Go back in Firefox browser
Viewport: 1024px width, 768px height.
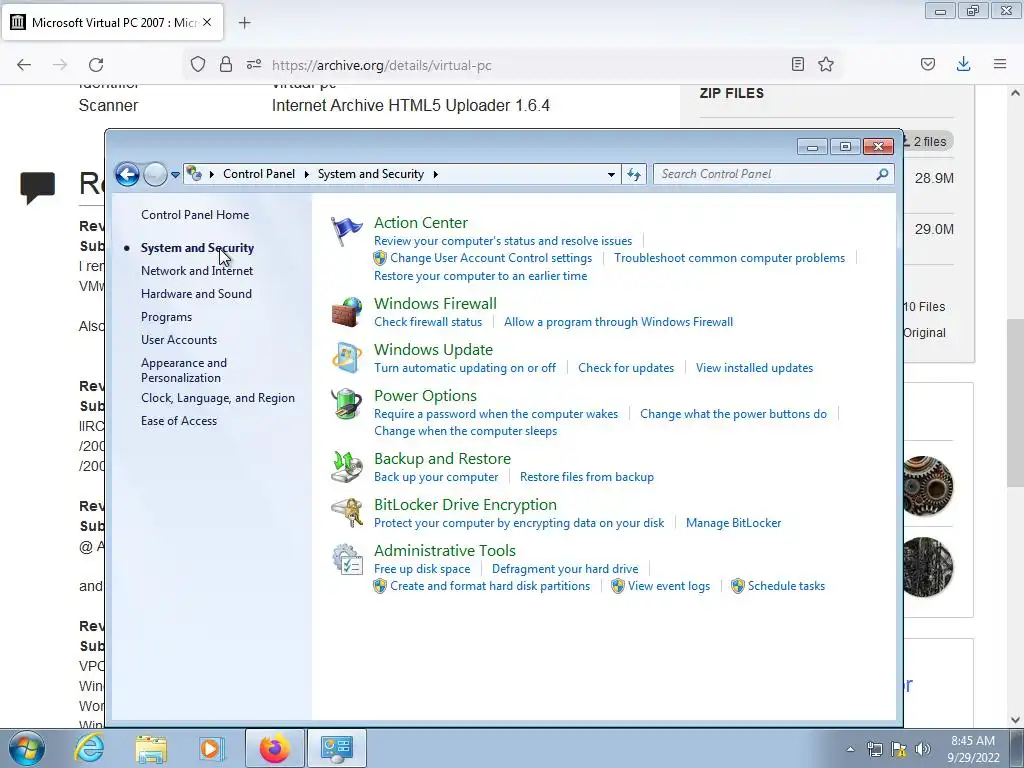(24, 65)
